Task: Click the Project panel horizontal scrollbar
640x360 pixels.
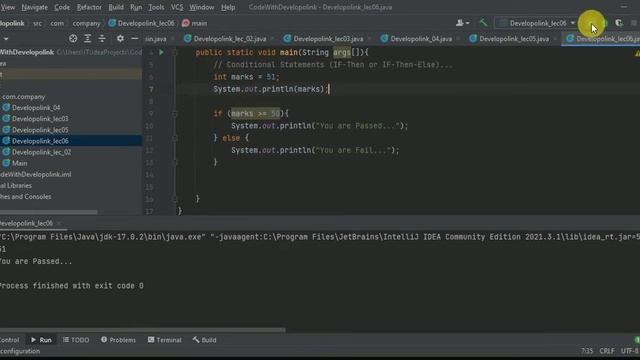Action: (x=49, y=212)
